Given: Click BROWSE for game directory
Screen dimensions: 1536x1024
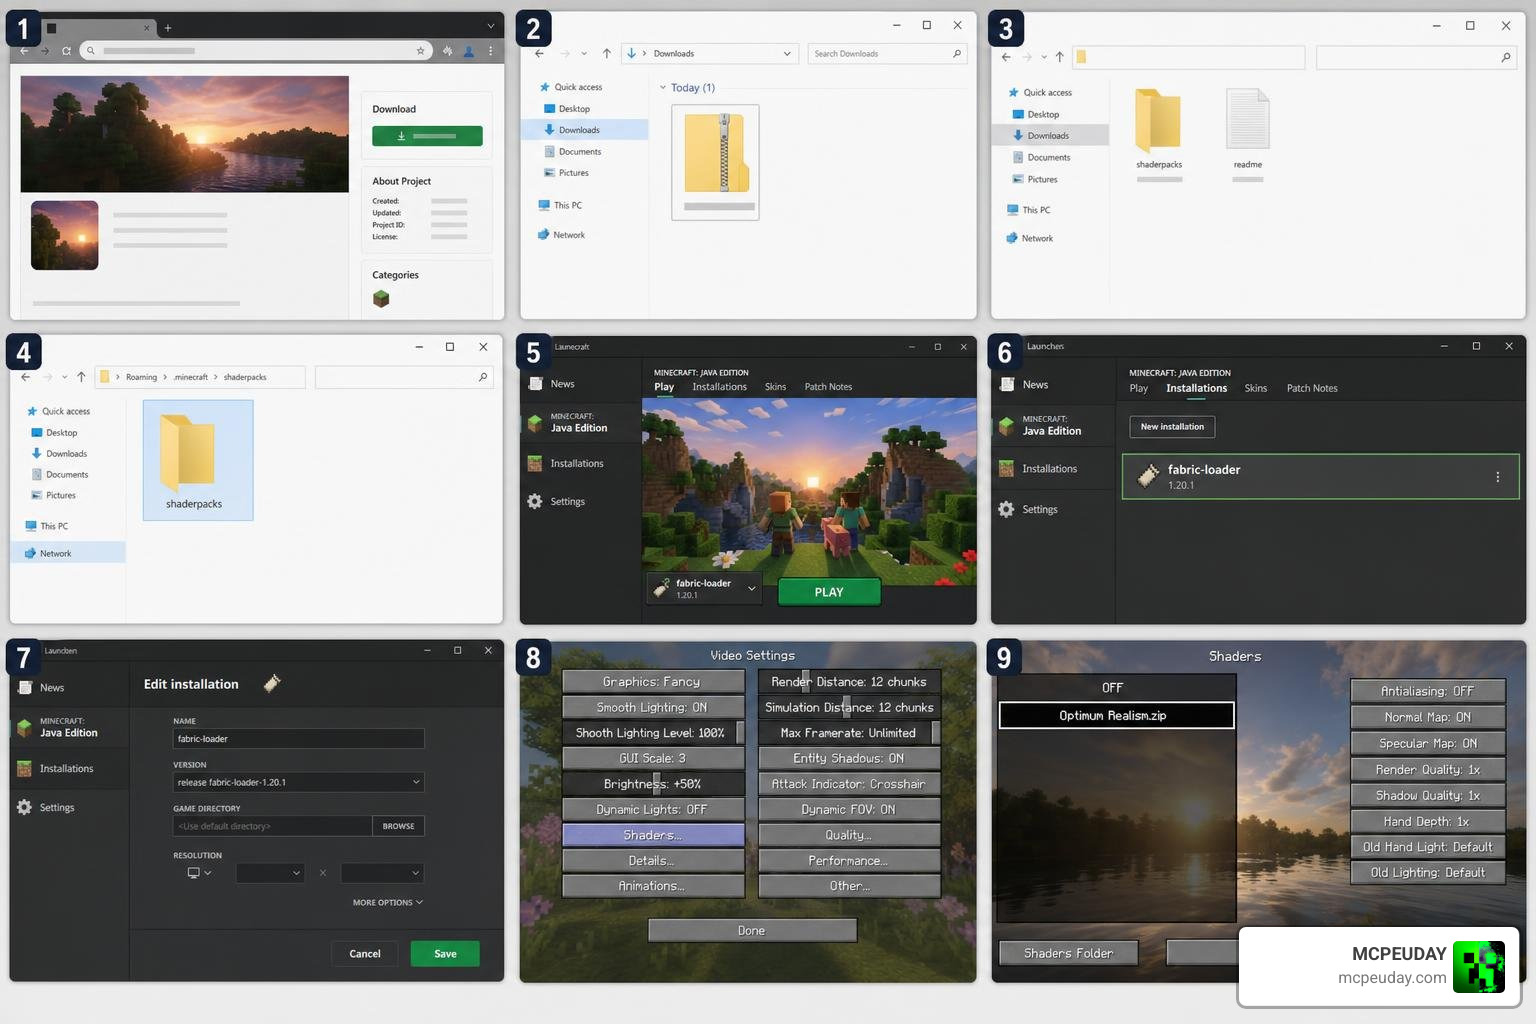Looking at the screenshot, I should point(398,826).
